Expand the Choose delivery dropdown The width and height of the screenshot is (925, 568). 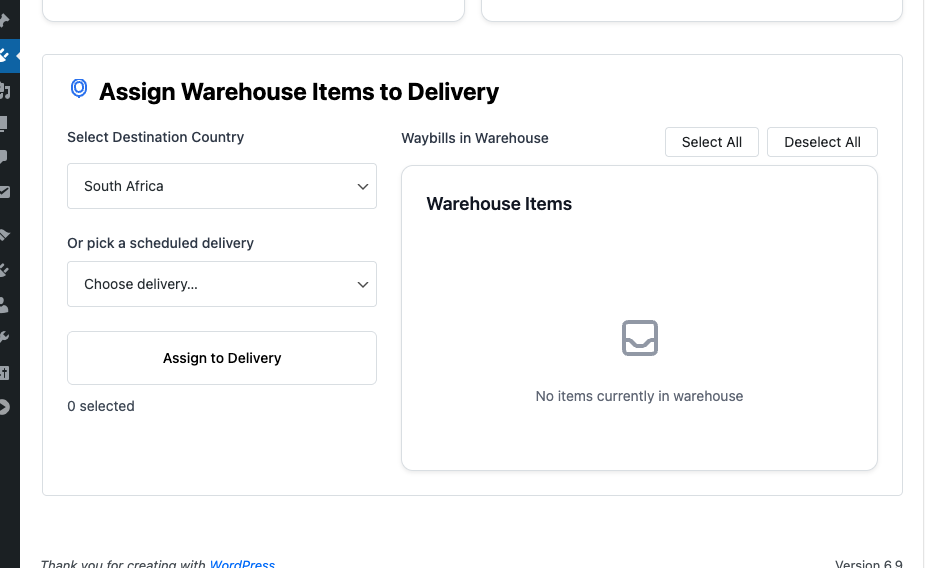click(222, 284)
